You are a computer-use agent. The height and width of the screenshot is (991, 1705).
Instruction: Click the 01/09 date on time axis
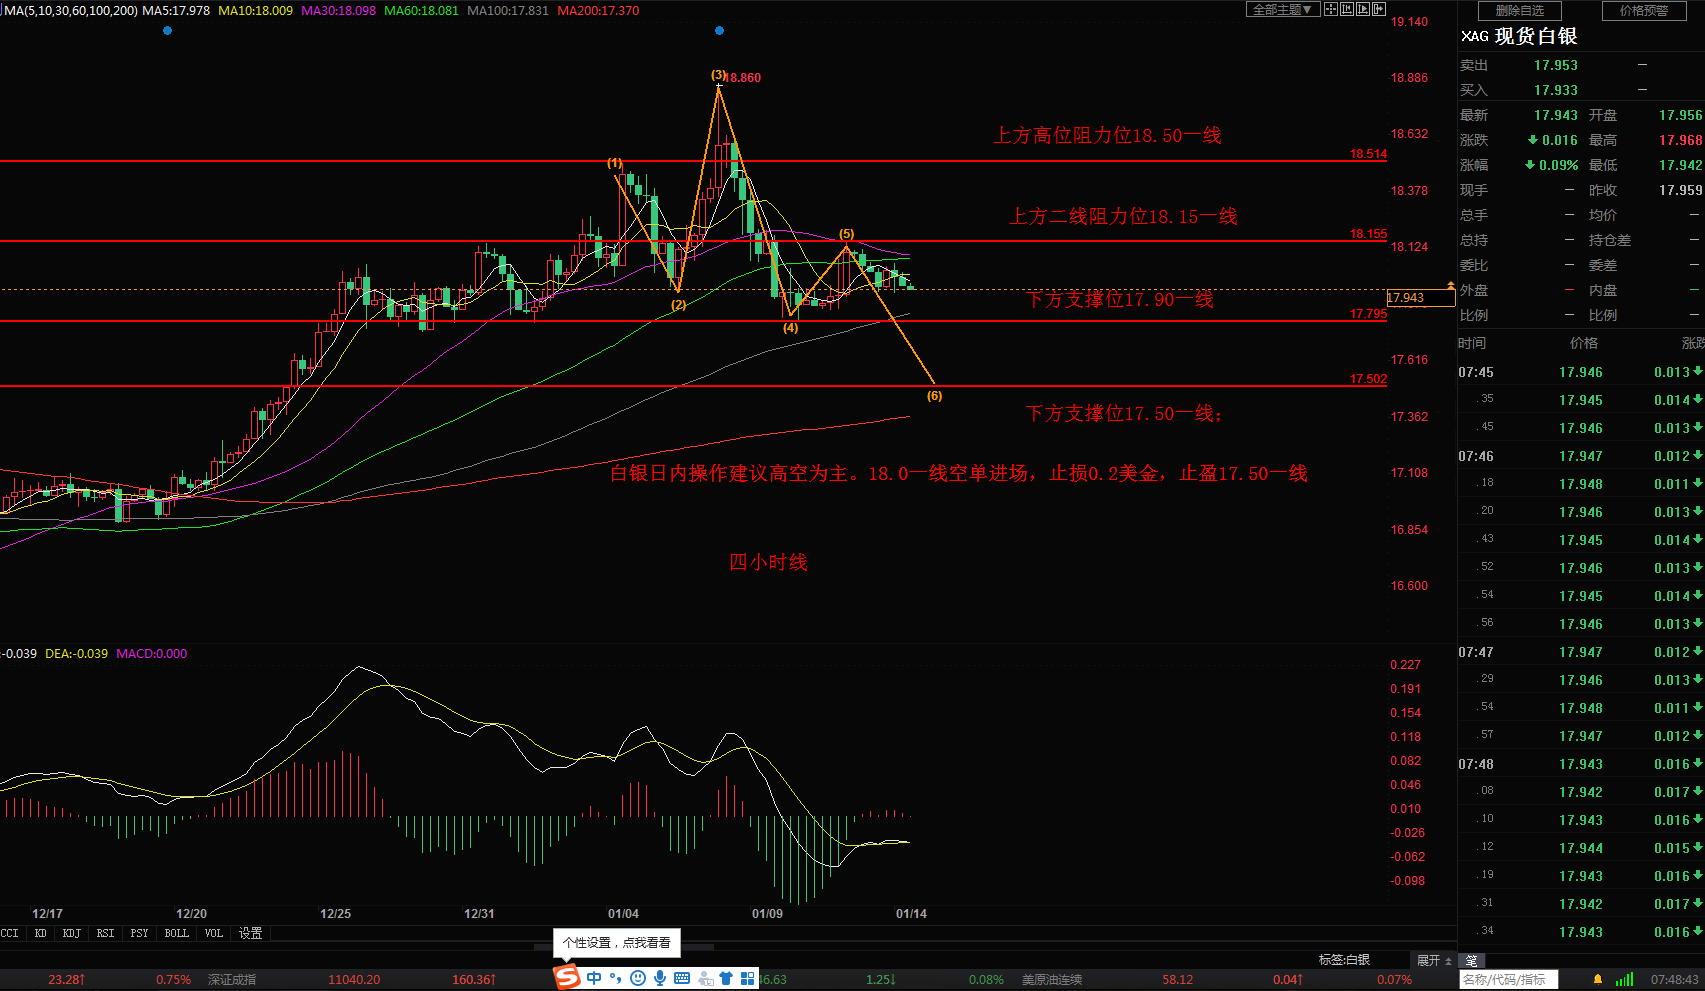(x=767, y=913)
